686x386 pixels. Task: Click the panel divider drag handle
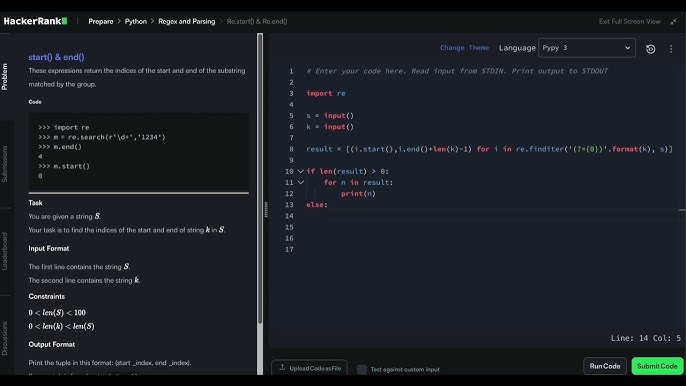pyautogui.click(x=266, y=210)
